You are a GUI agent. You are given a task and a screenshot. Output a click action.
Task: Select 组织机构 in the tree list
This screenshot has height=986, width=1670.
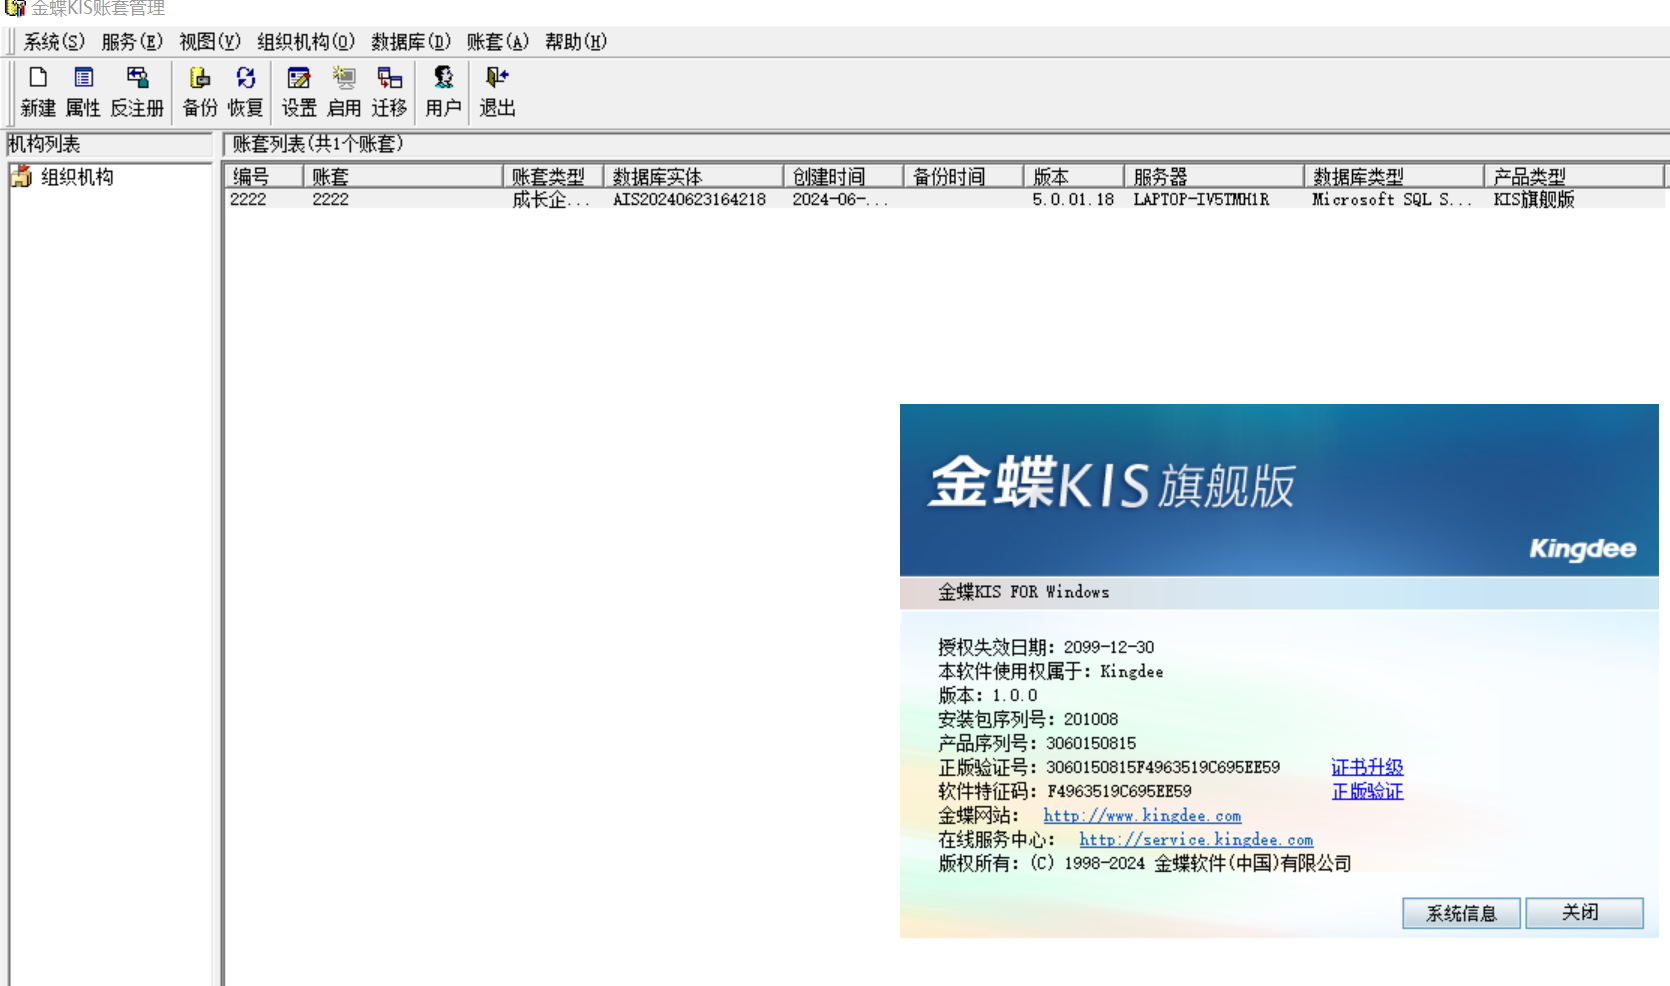[77, 177]
